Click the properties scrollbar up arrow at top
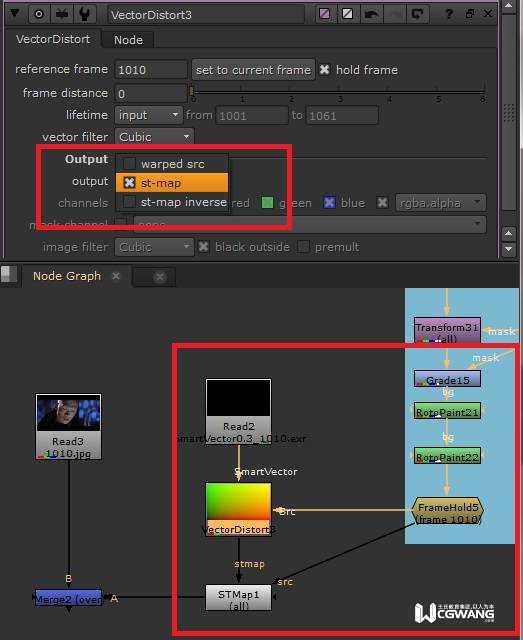The image size is (523, 640). (508, 6)
